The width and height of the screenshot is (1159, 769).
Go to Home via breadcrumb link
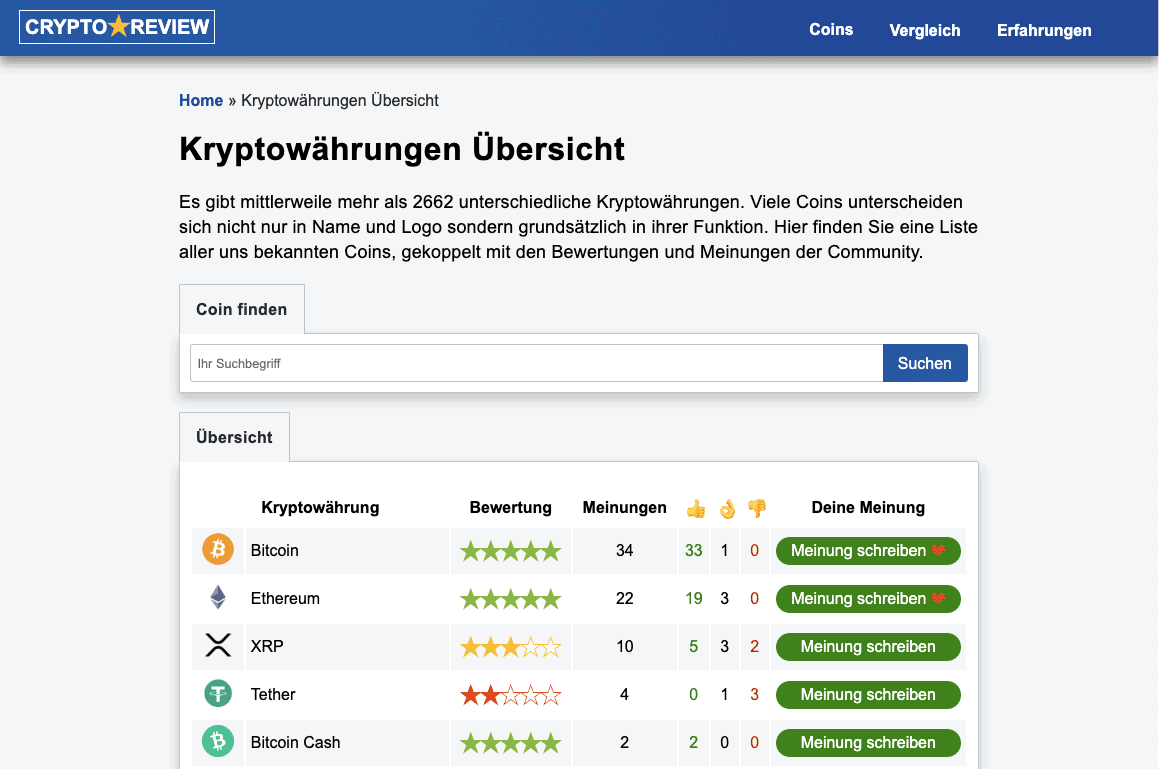pyautogui.click(x=201, y=101)
